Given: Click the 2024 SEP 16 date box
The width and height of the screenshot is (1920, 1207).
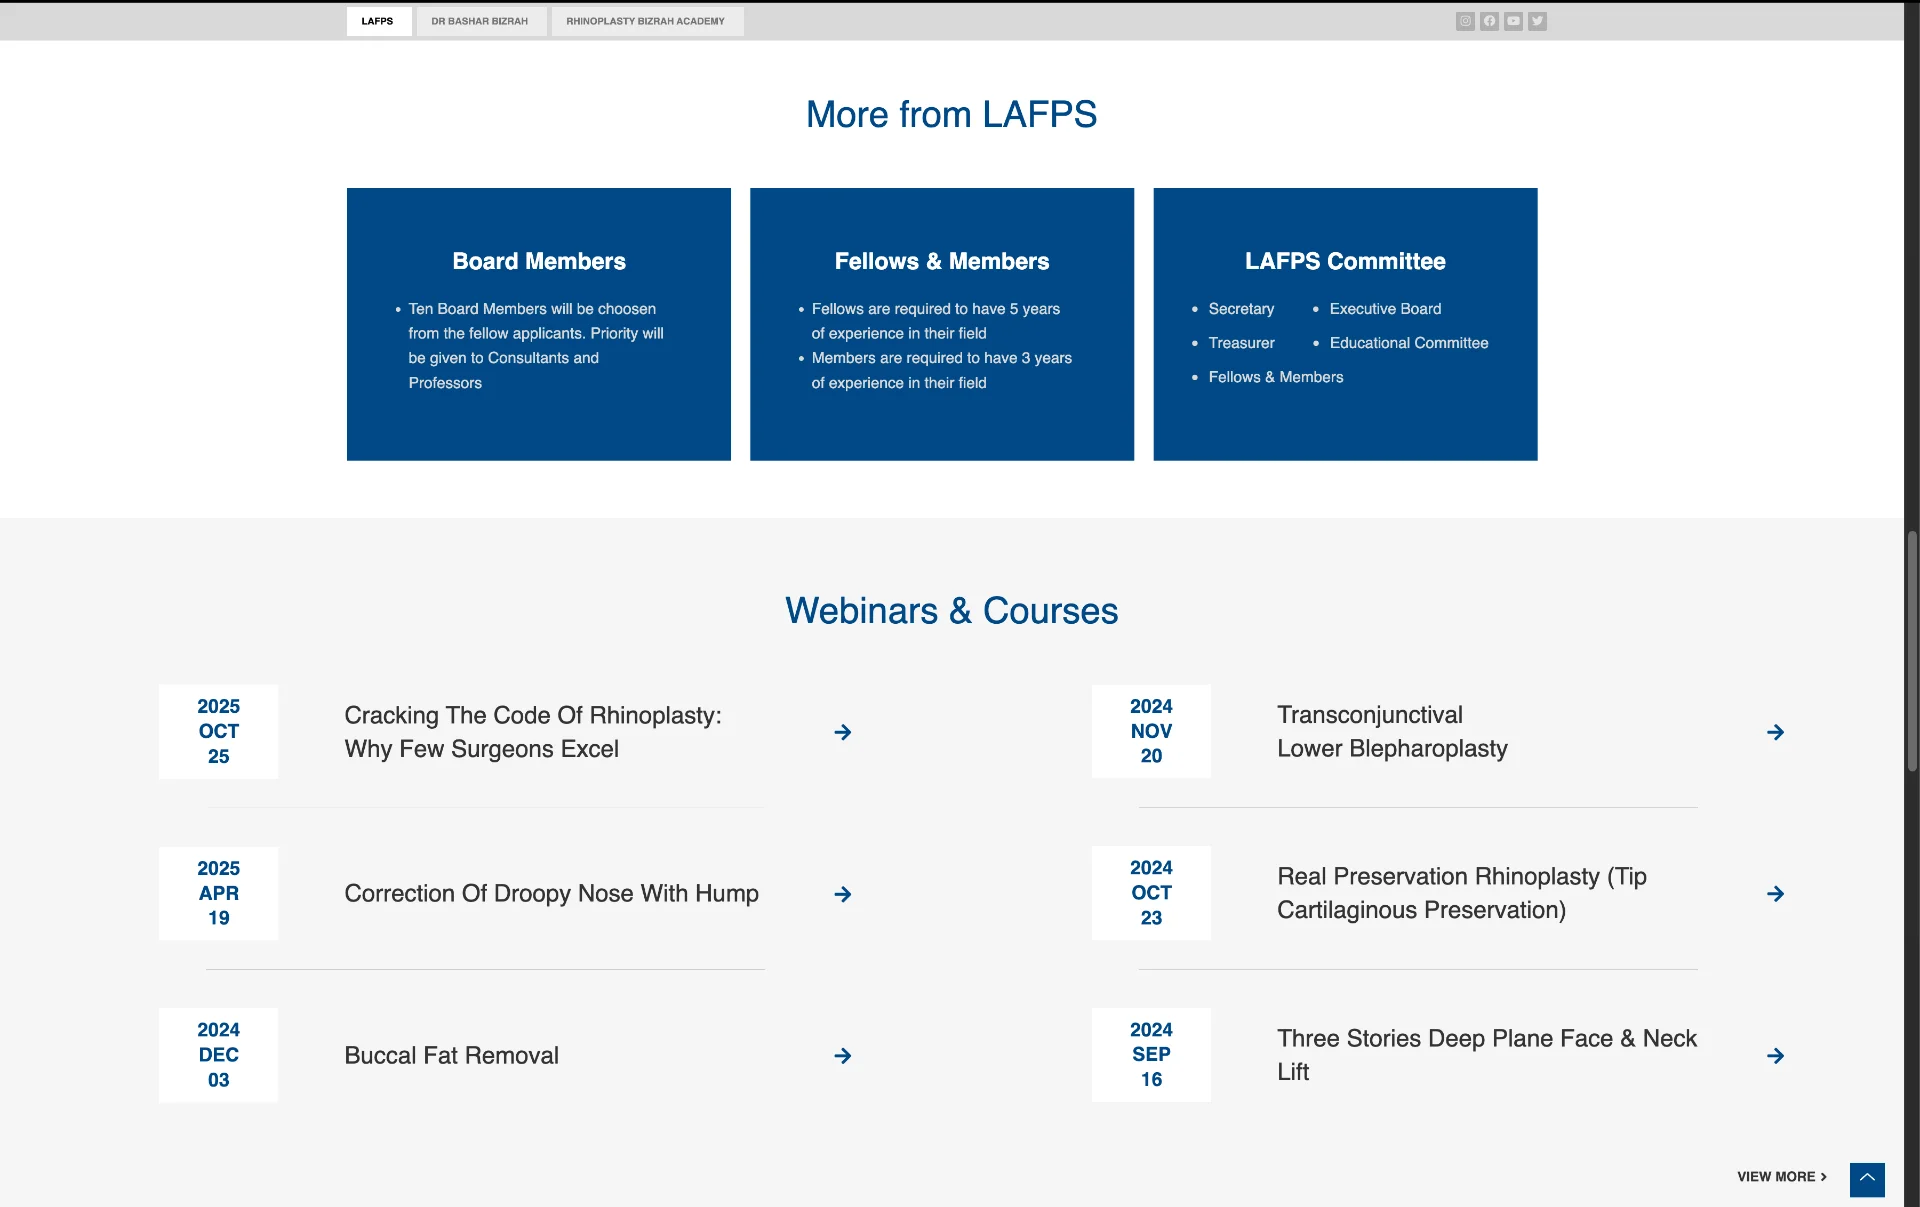Looking at the screenshot, I should click(1151, 1055).
